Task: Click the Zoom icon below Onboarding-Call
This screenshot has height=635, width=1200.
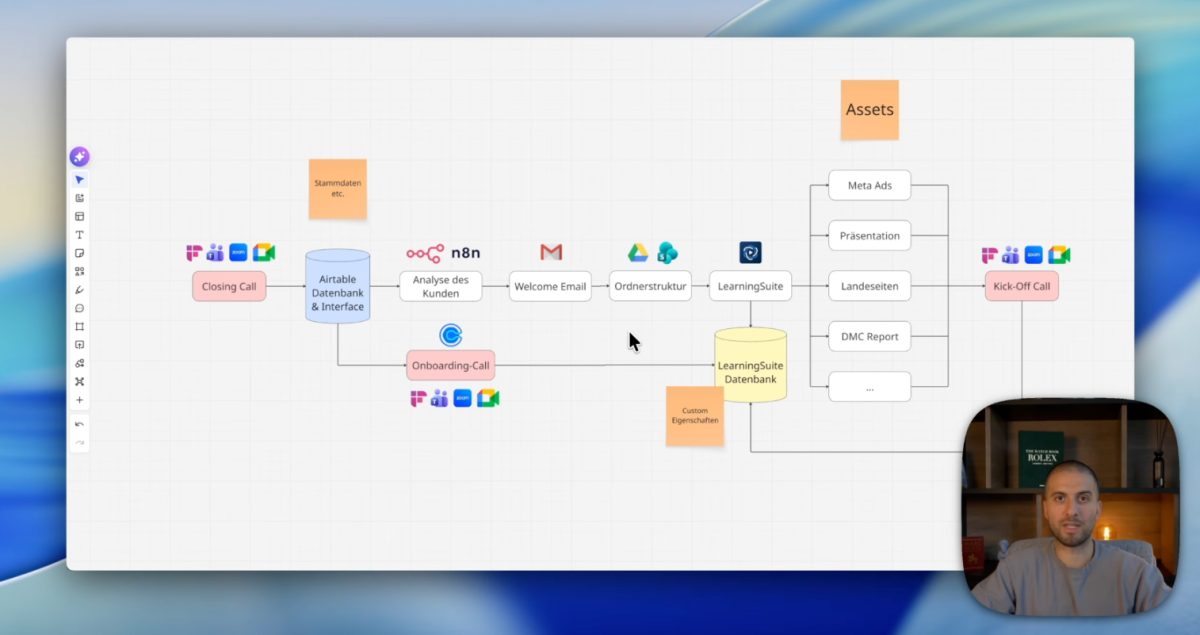Action: point(462,398)
